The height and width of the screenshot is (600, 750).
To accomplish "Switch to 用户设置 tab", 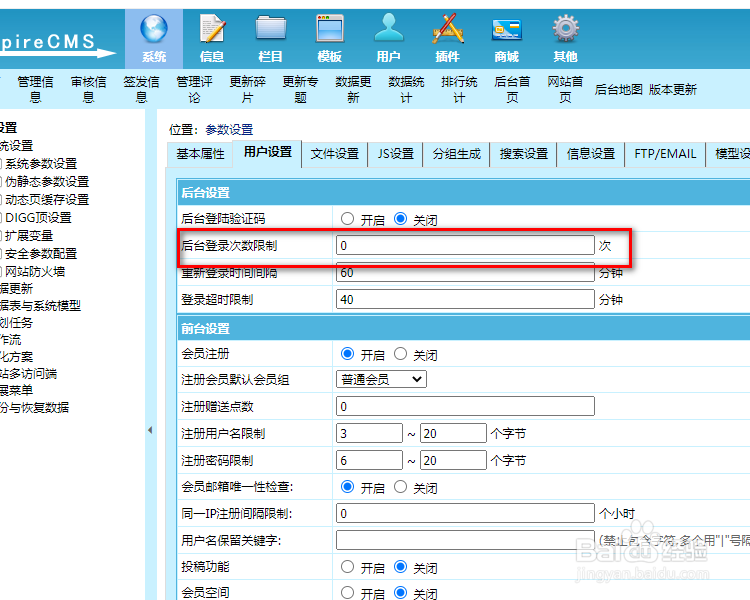I will point(267,153).
